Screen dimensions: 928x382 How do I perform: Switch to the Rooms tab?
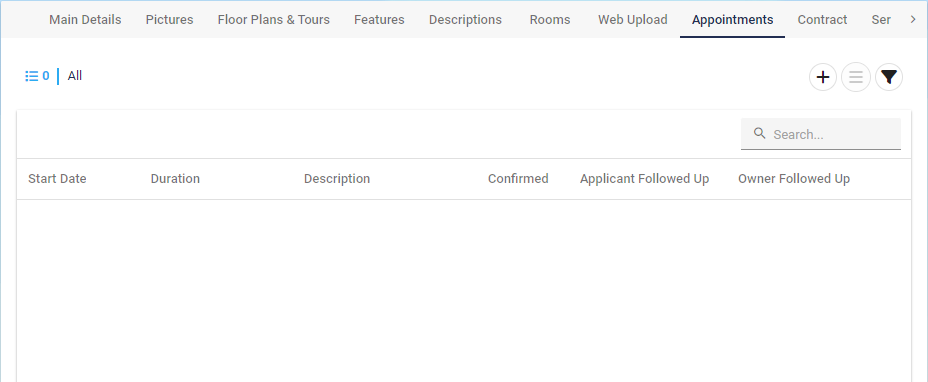coord(550,20)
